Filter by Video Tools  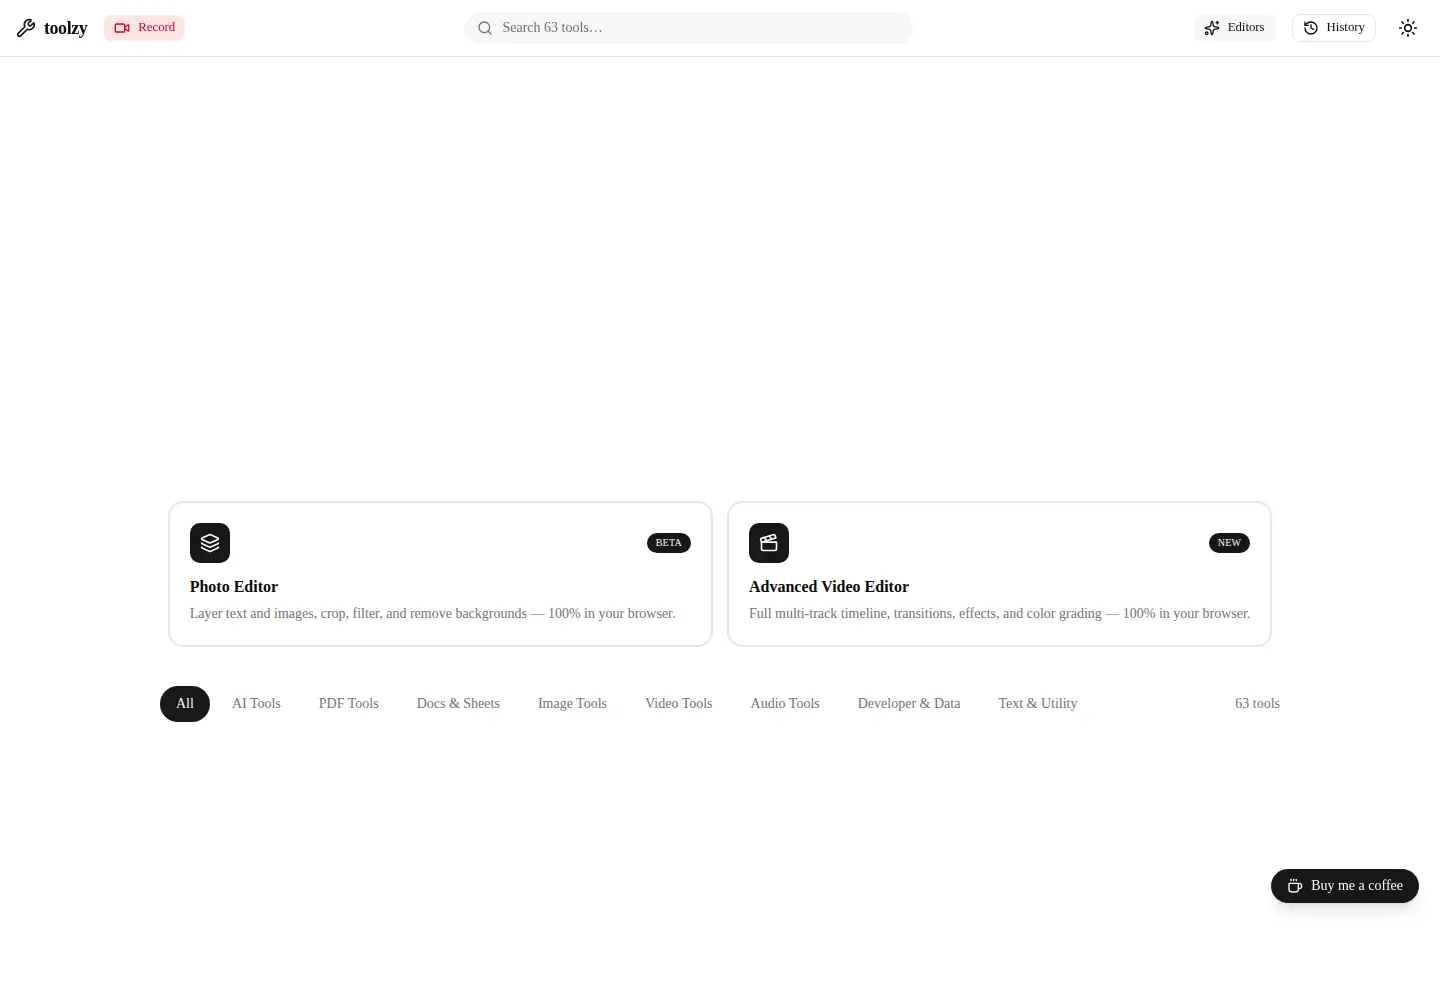(x=679, y=704)
